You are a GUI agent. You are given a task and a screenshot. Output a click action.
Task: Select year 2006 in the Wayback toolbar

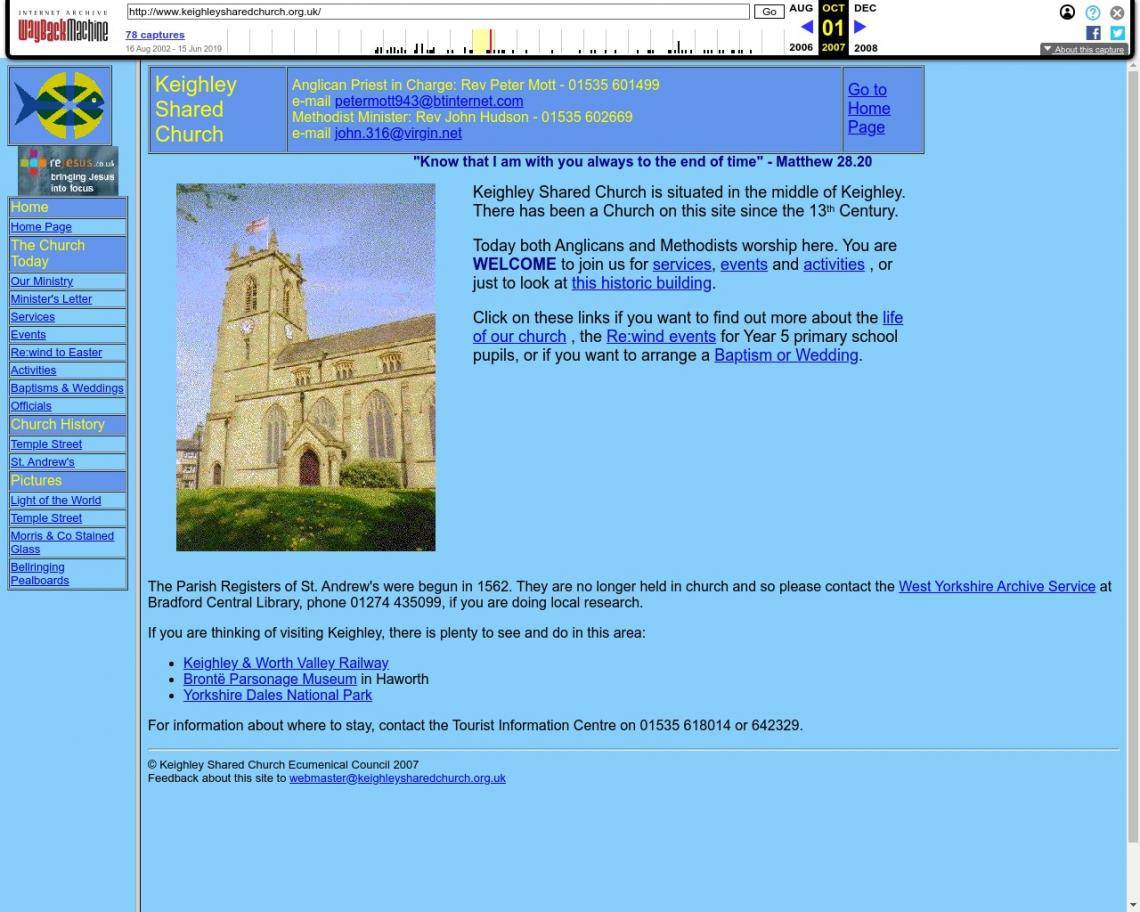coord(801,47)
